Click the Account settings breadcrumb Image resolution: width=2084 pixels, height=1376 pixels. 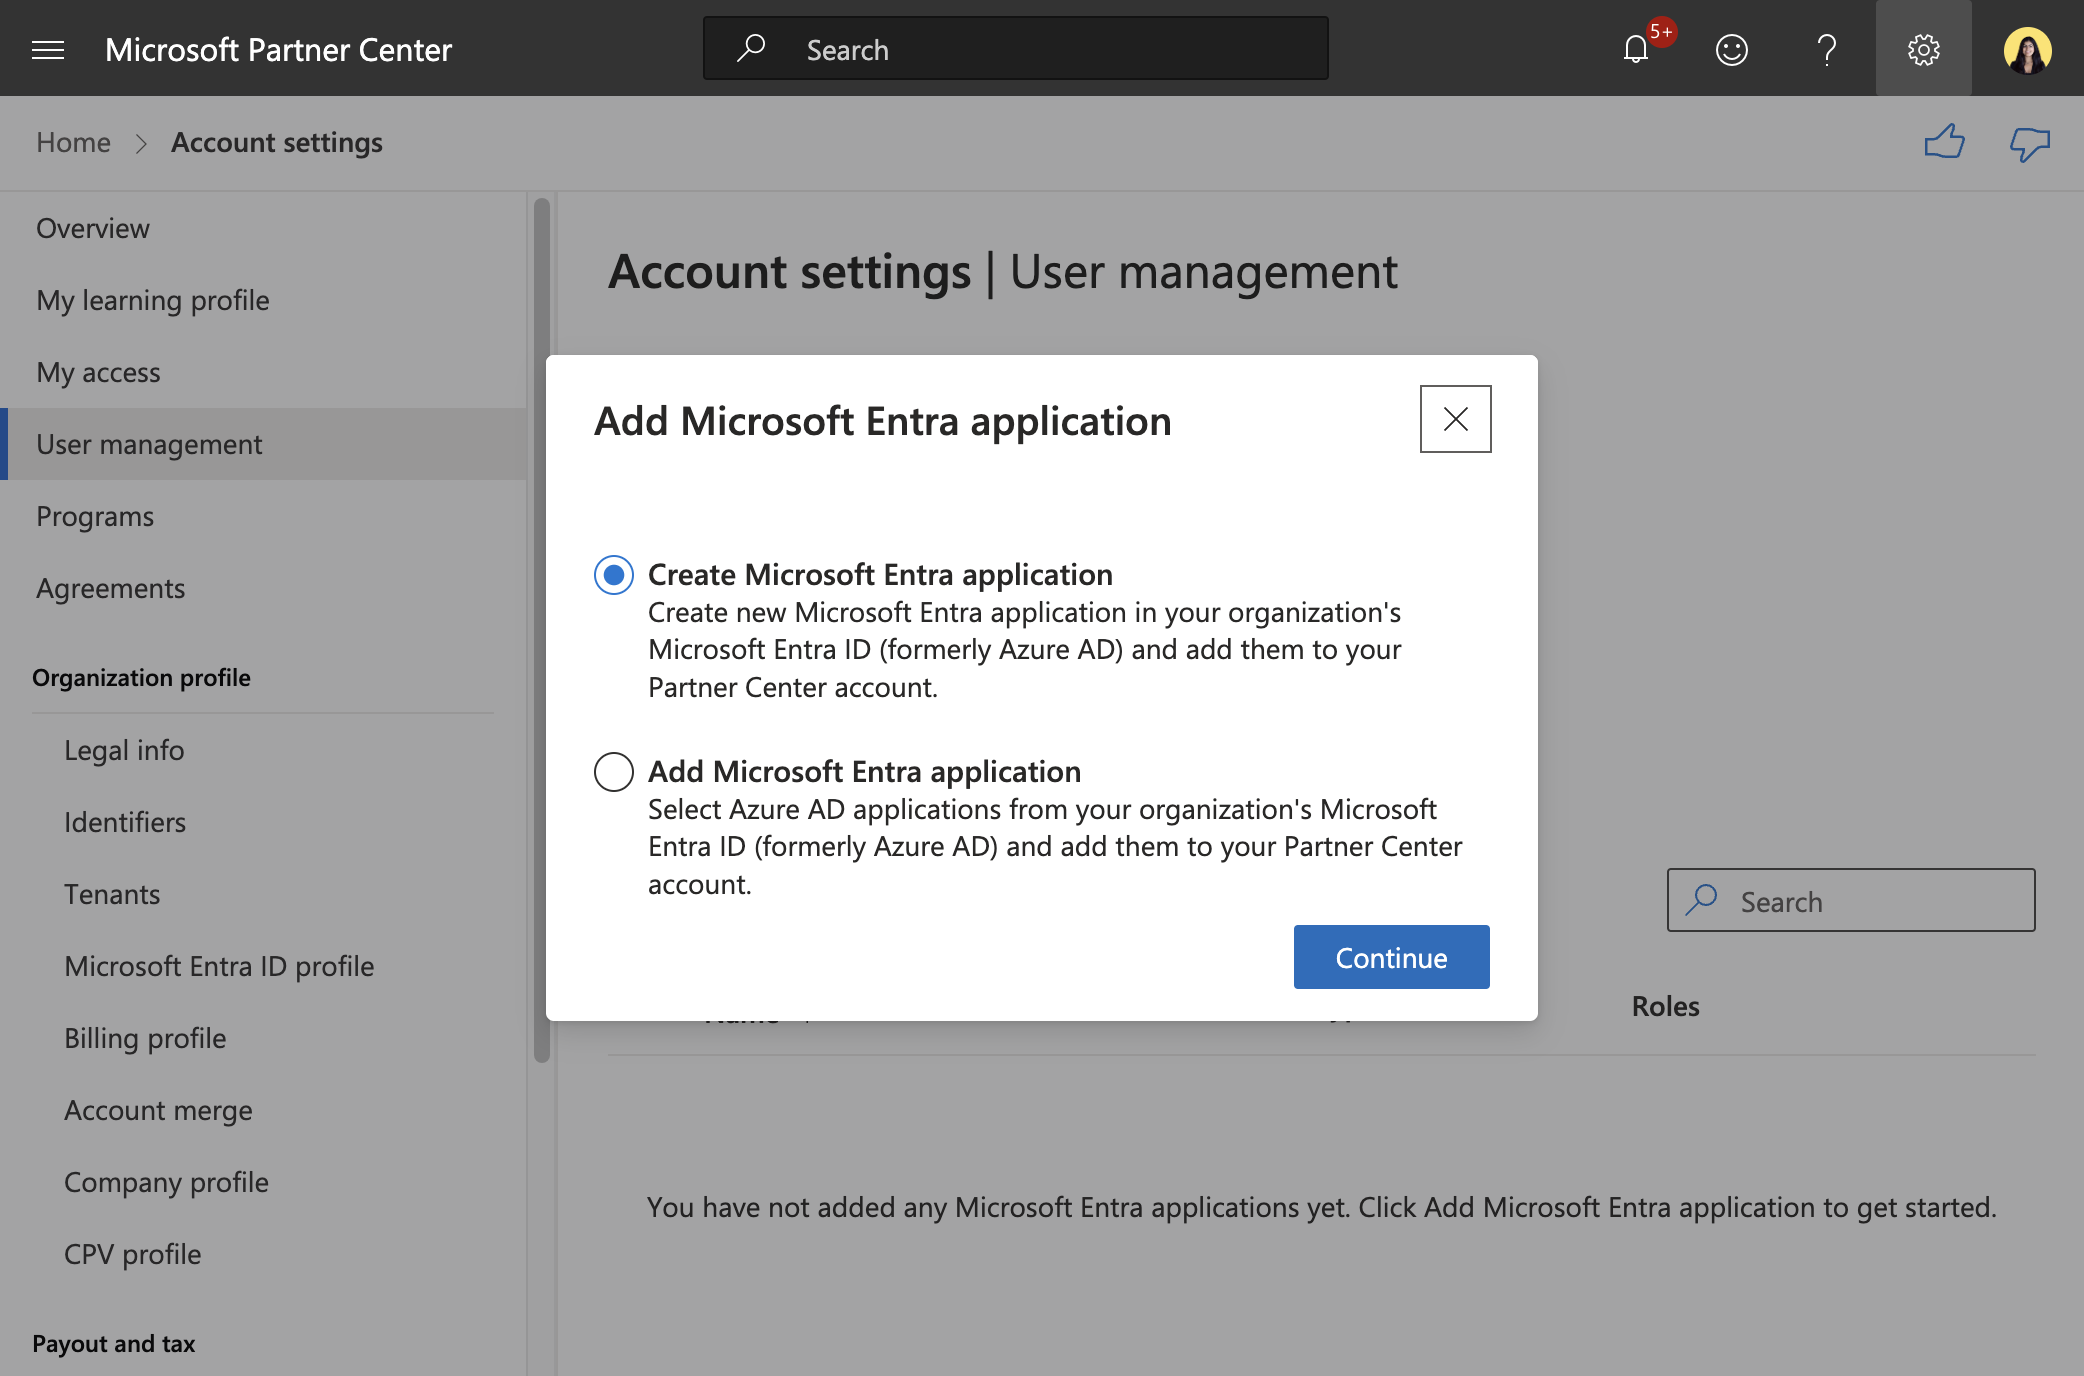[x=277, y=142]
